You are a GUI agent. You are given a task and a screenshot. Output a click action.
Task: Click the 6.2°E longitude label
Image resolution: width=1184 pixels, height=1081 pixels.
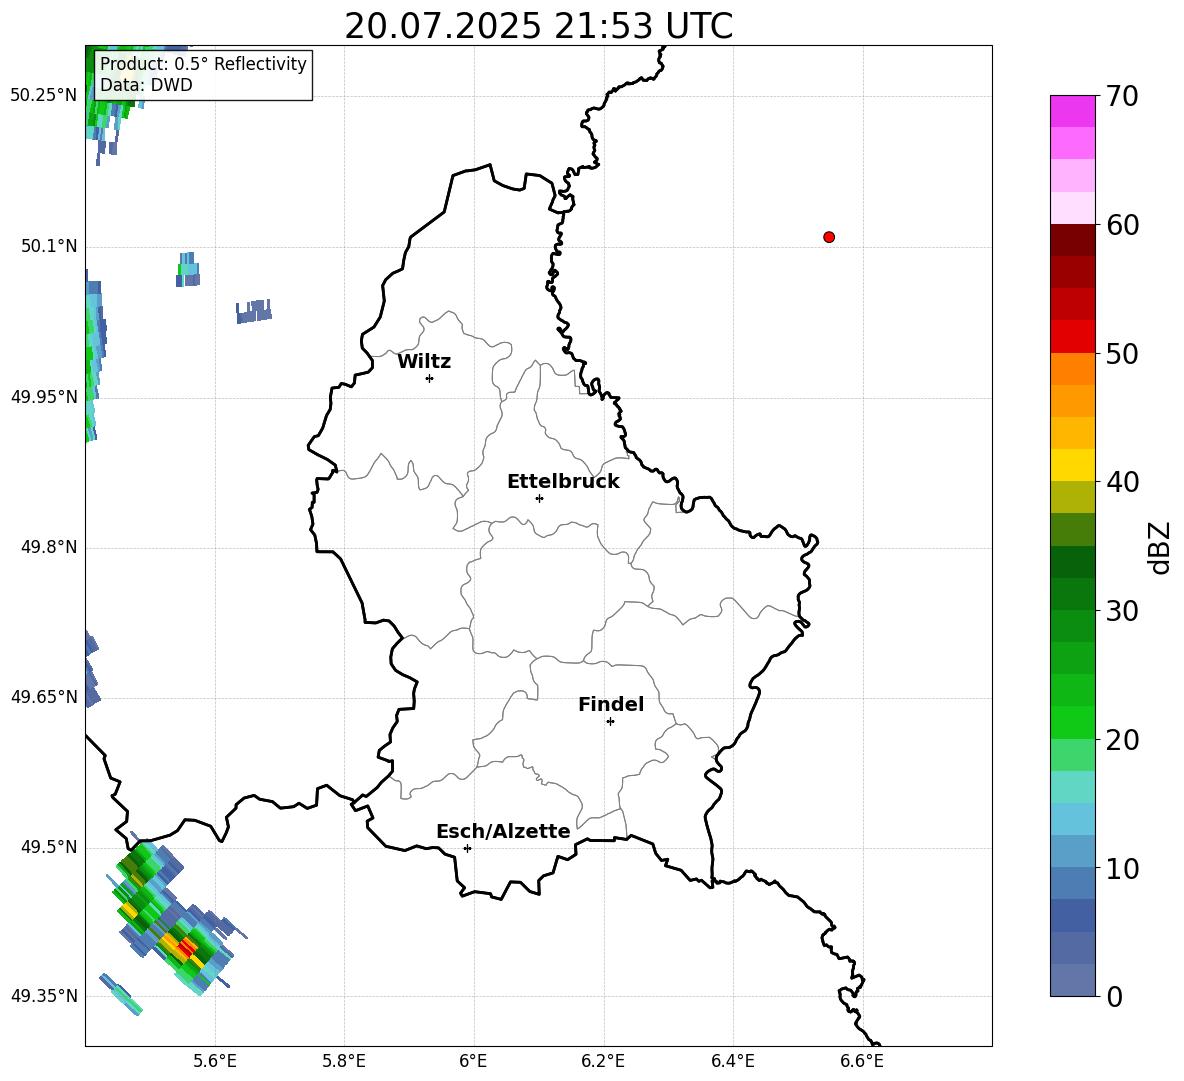(603, 1061)
